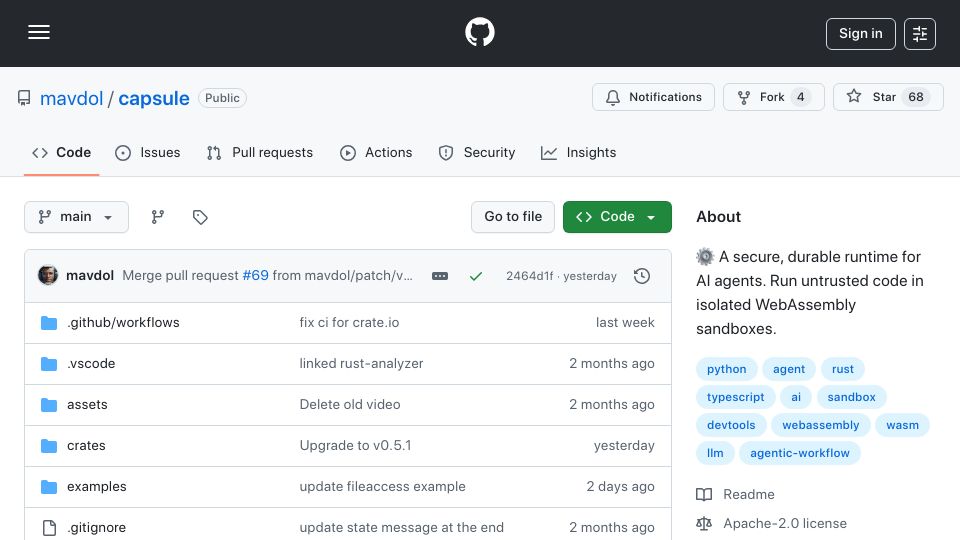Open the Pull requests tab
The image size is (960, 540).
(x=260, y=152)
